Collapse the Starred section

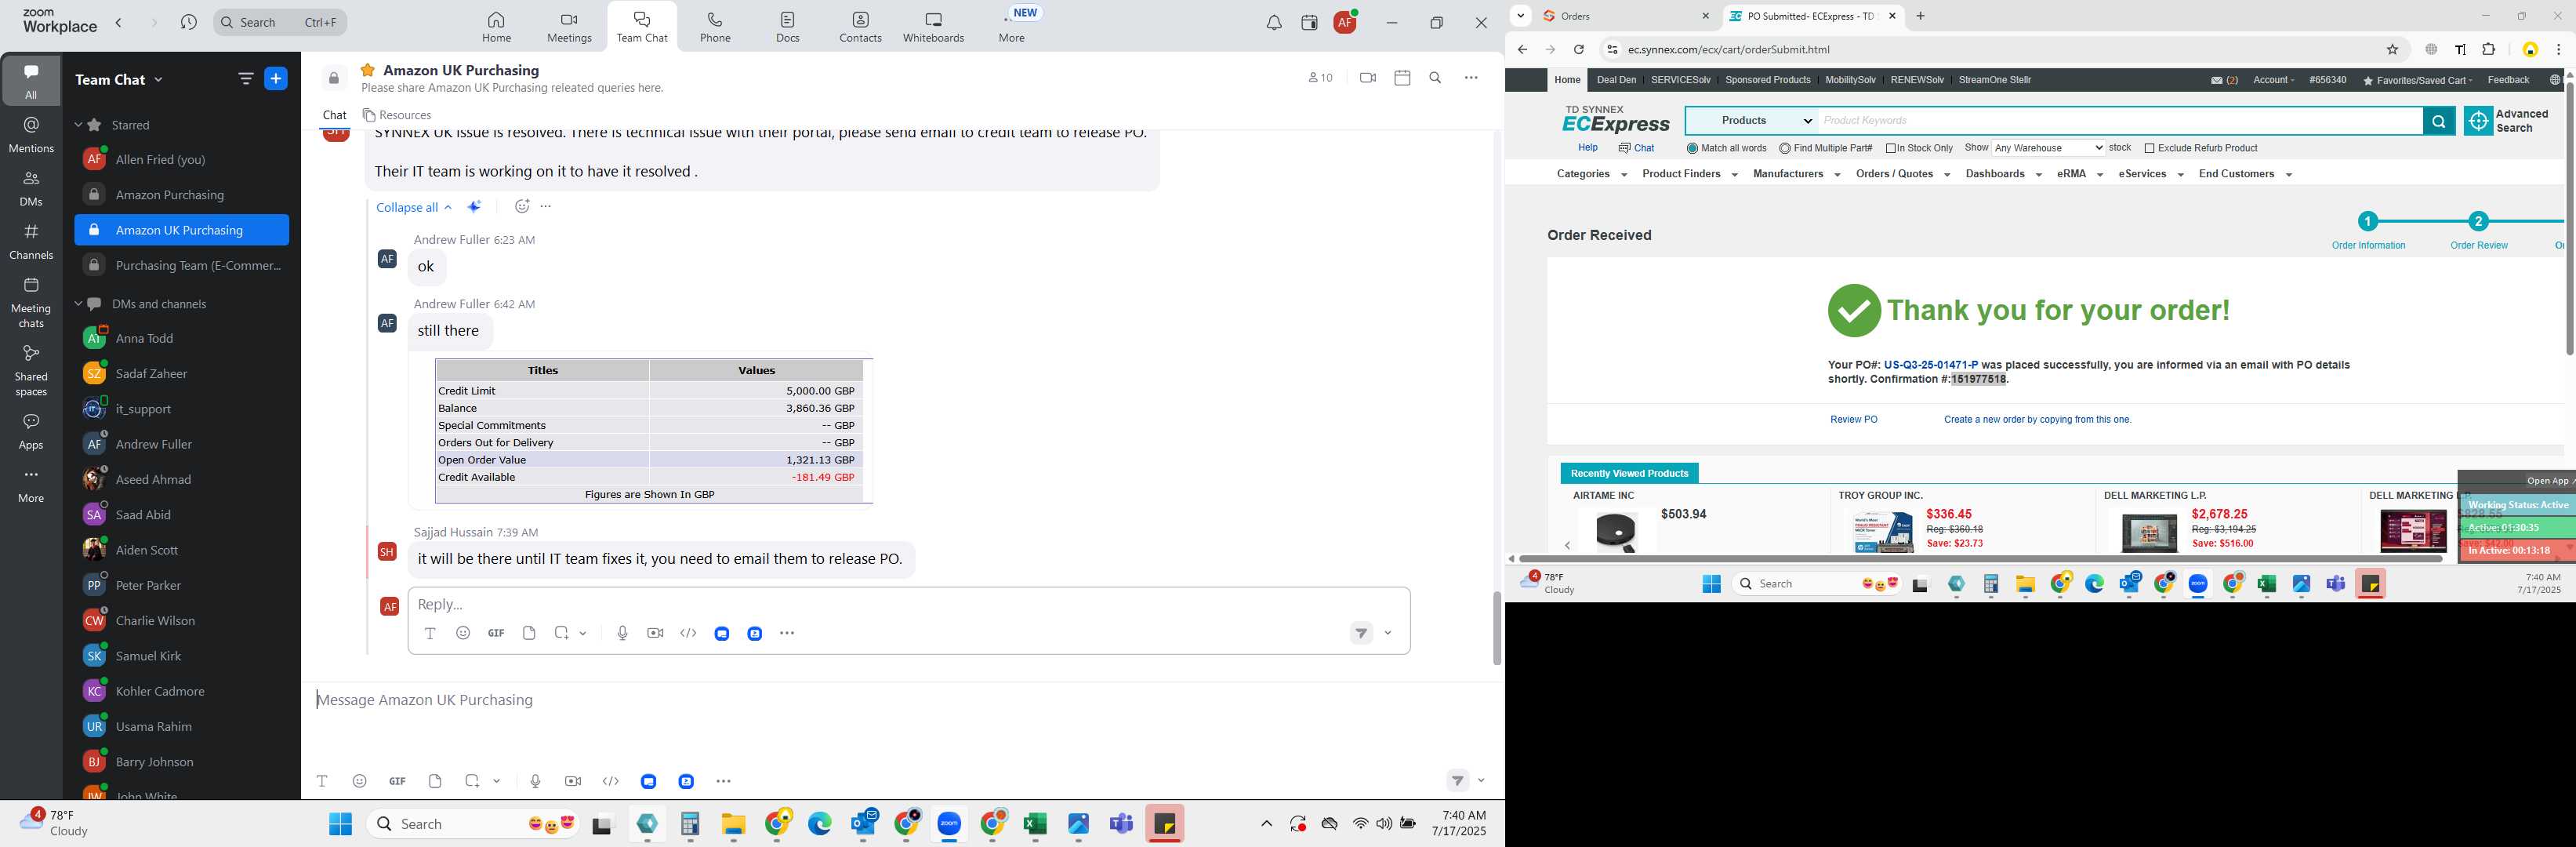(78, 125)
